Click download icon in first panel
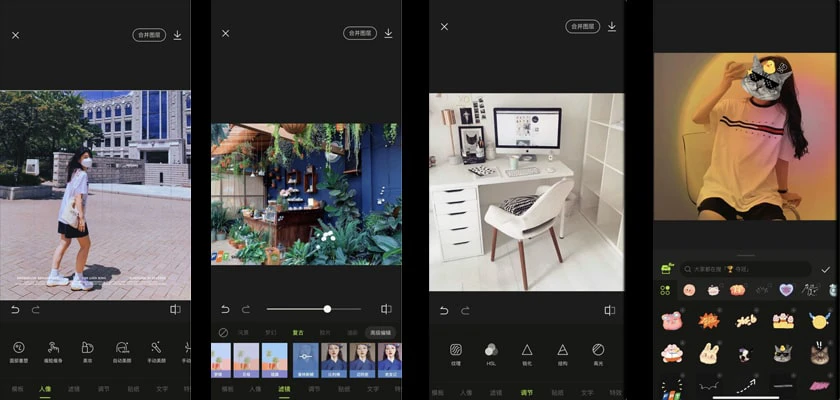840x400 pixels. (x=177, y=34)
